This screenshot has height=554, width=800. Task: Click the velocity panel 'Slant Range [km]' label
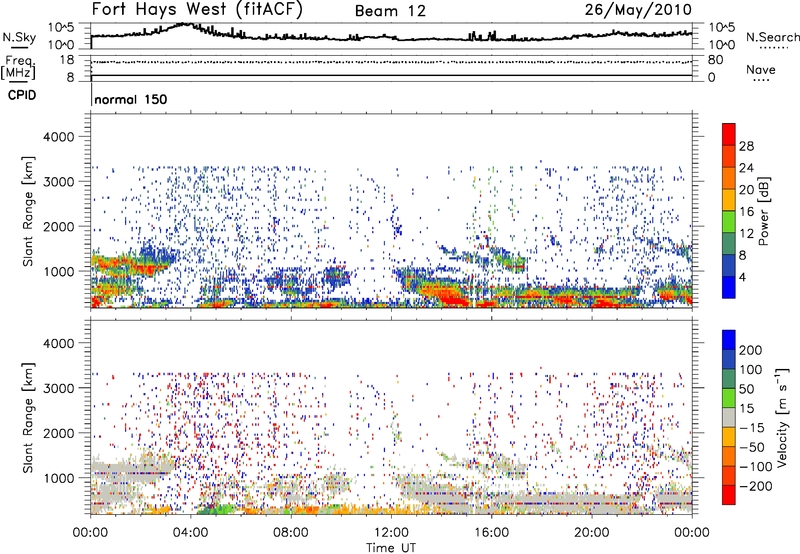[28, 418]
